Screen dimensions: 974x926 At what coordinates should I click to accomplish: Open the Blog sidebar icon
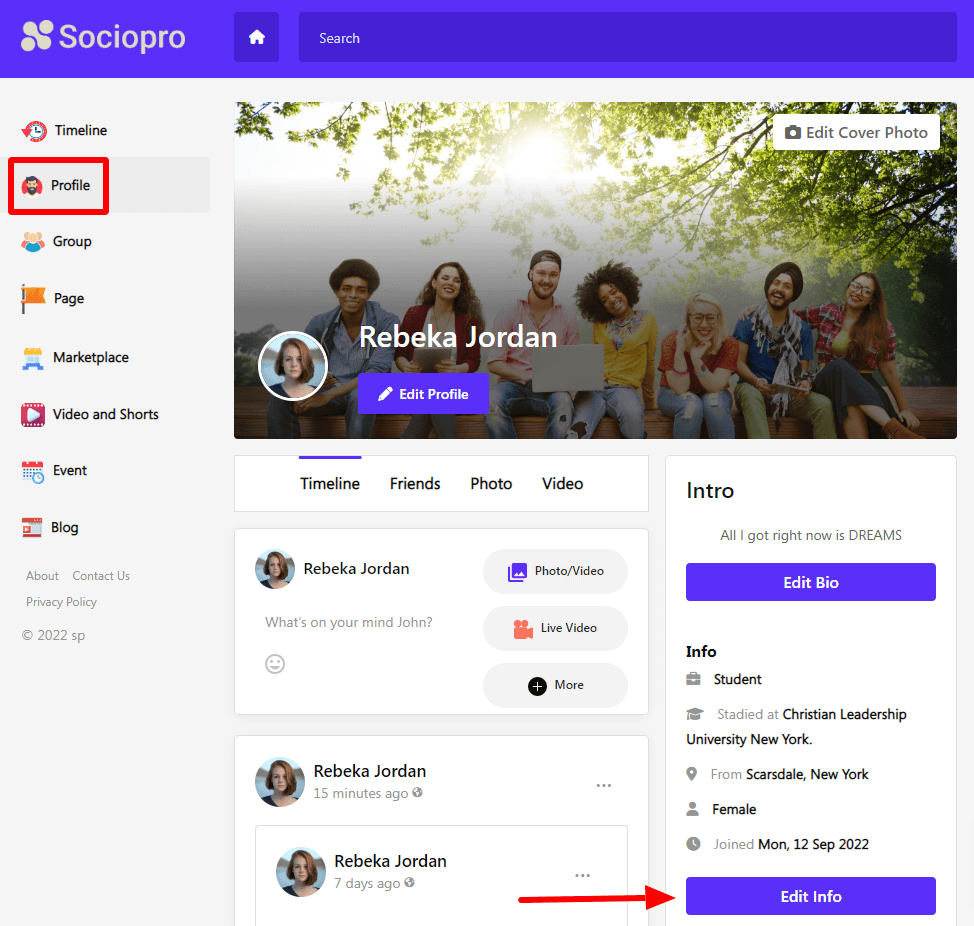pyautogui.click(x=33, y=527)
